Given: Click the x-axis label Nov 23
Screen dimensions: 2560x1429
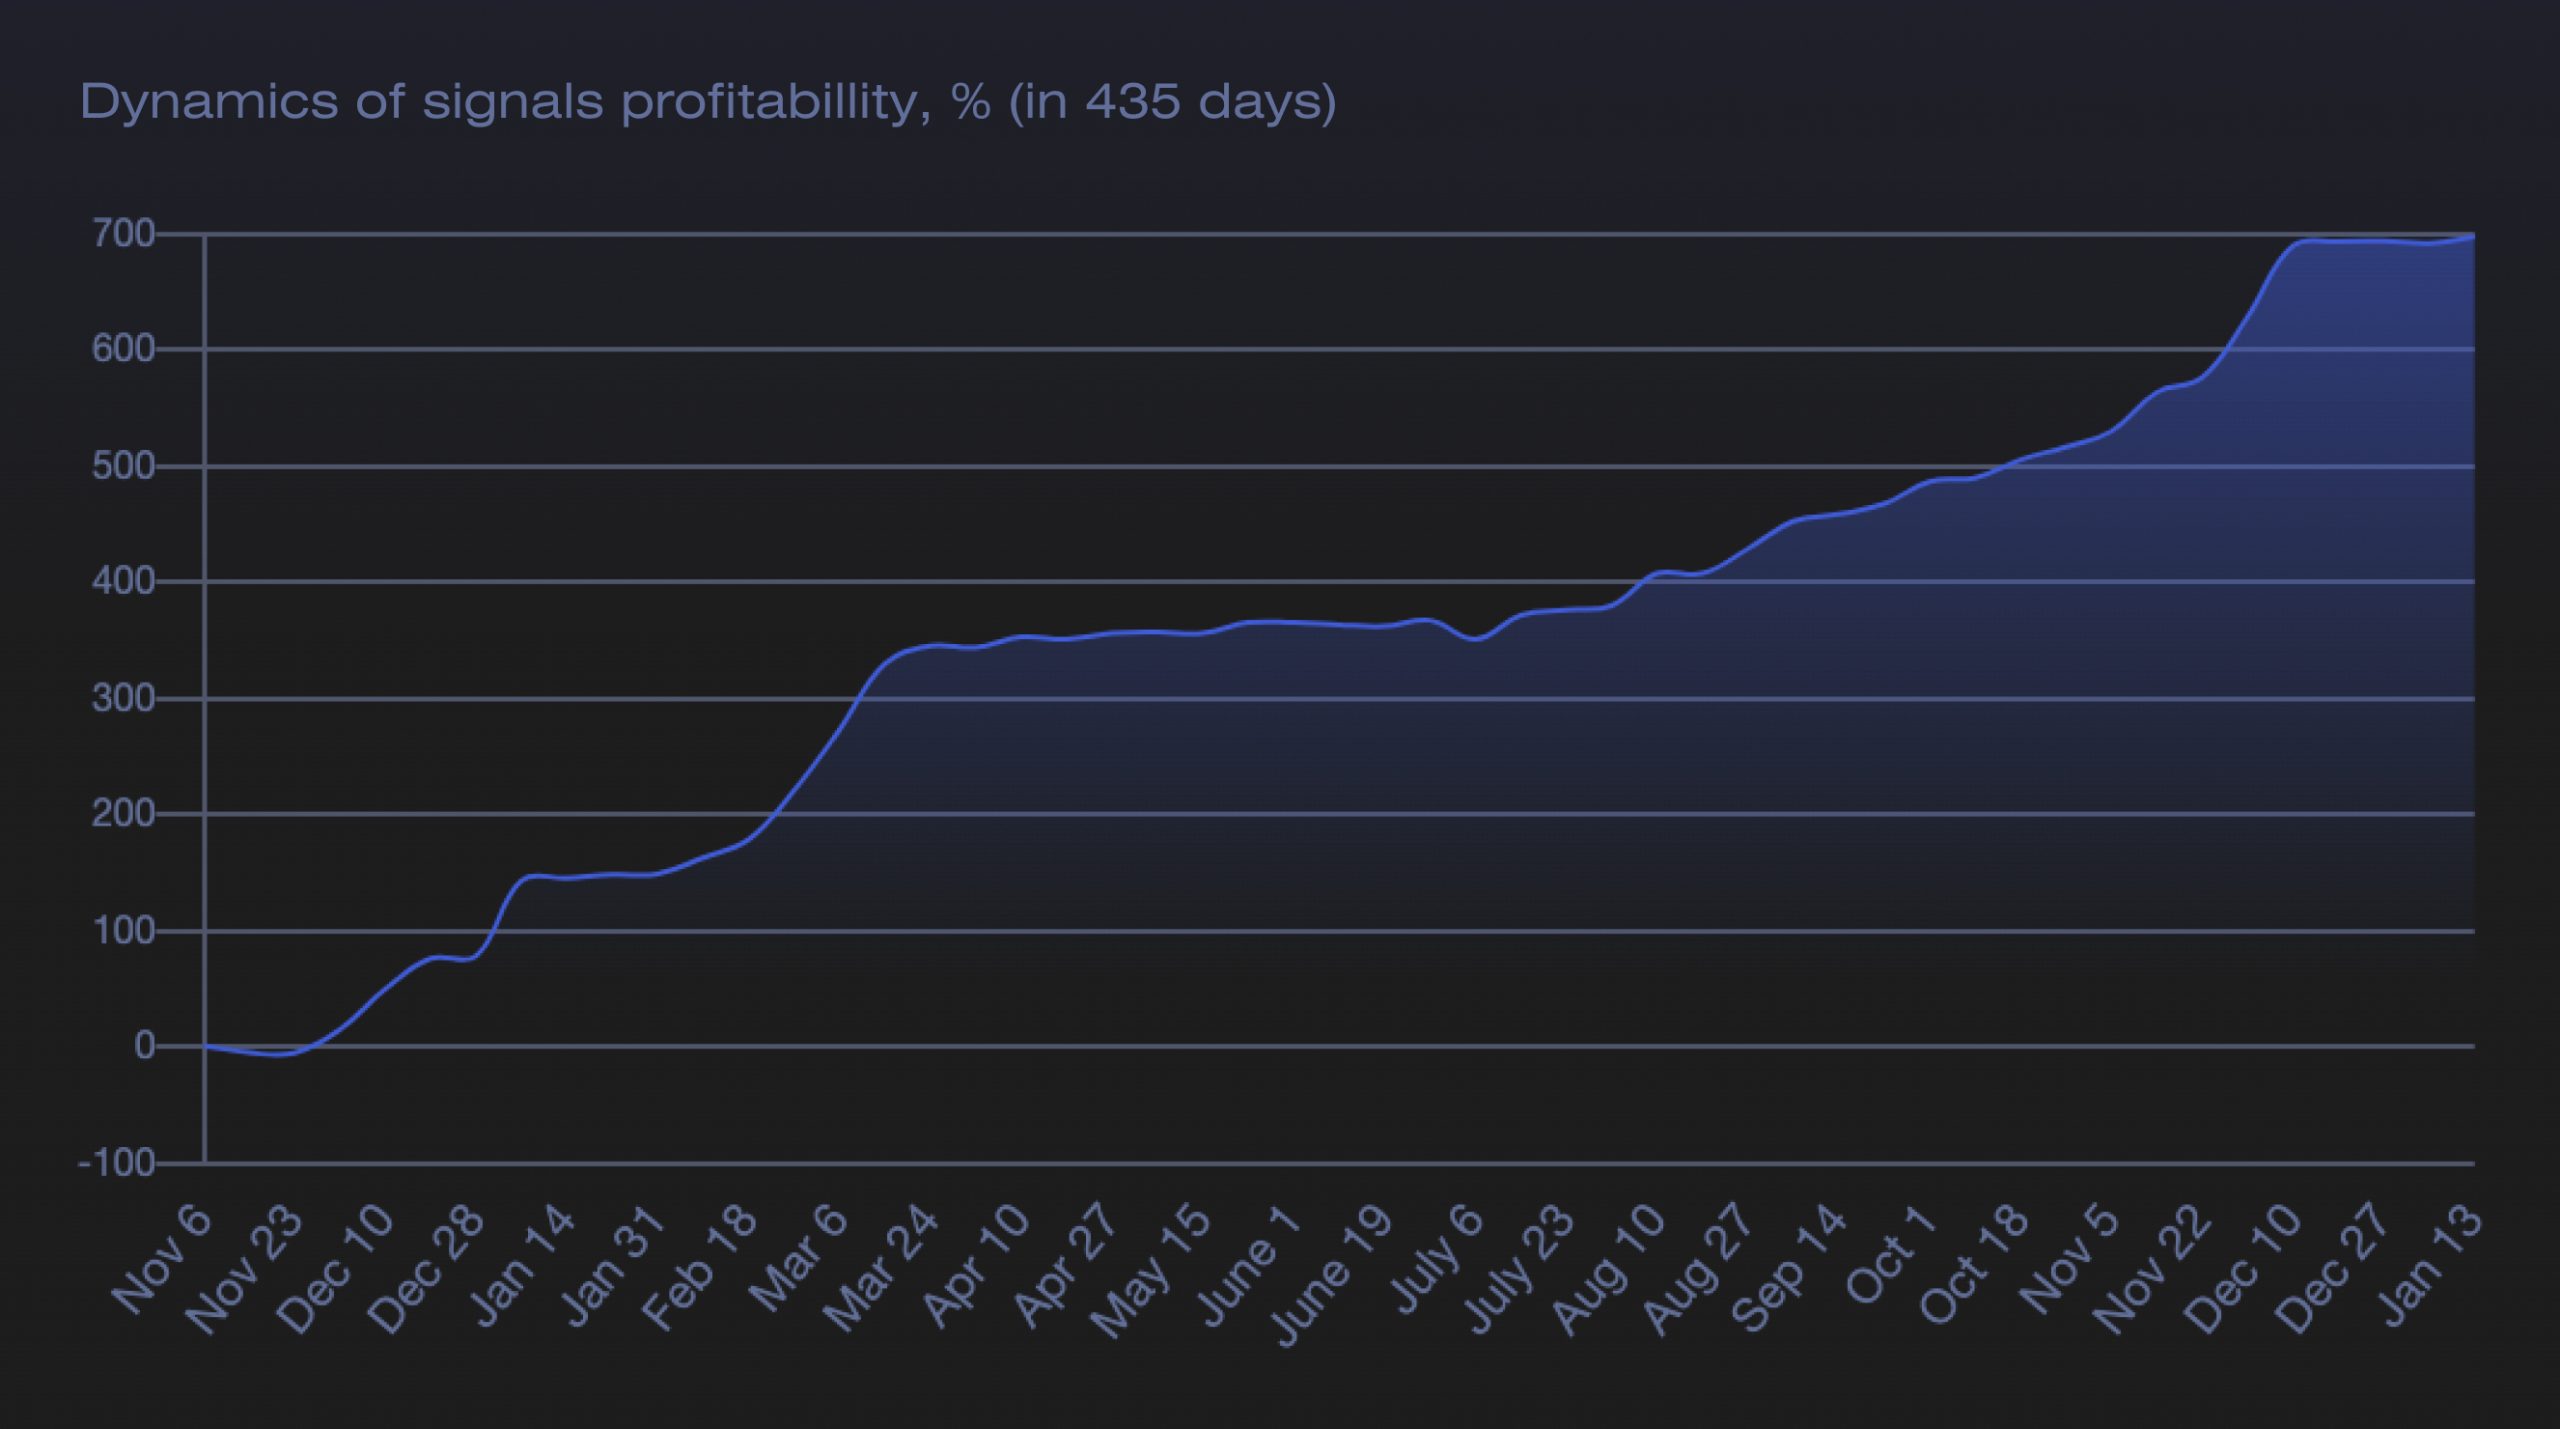Looking at the screenshot, I should point(244,1269).
